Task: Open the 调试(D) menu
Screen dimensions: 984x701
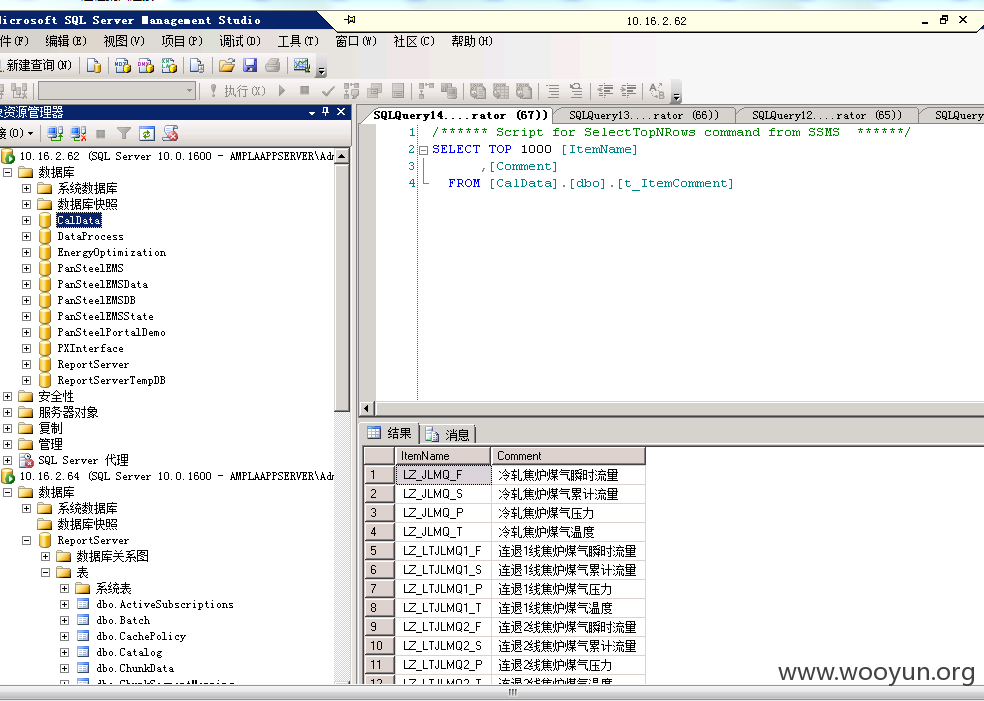Action: 240,41
